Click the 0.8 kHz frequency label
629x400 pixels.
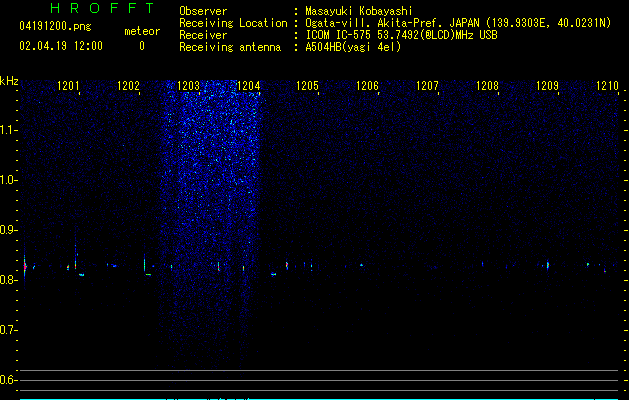coord(8,280)
